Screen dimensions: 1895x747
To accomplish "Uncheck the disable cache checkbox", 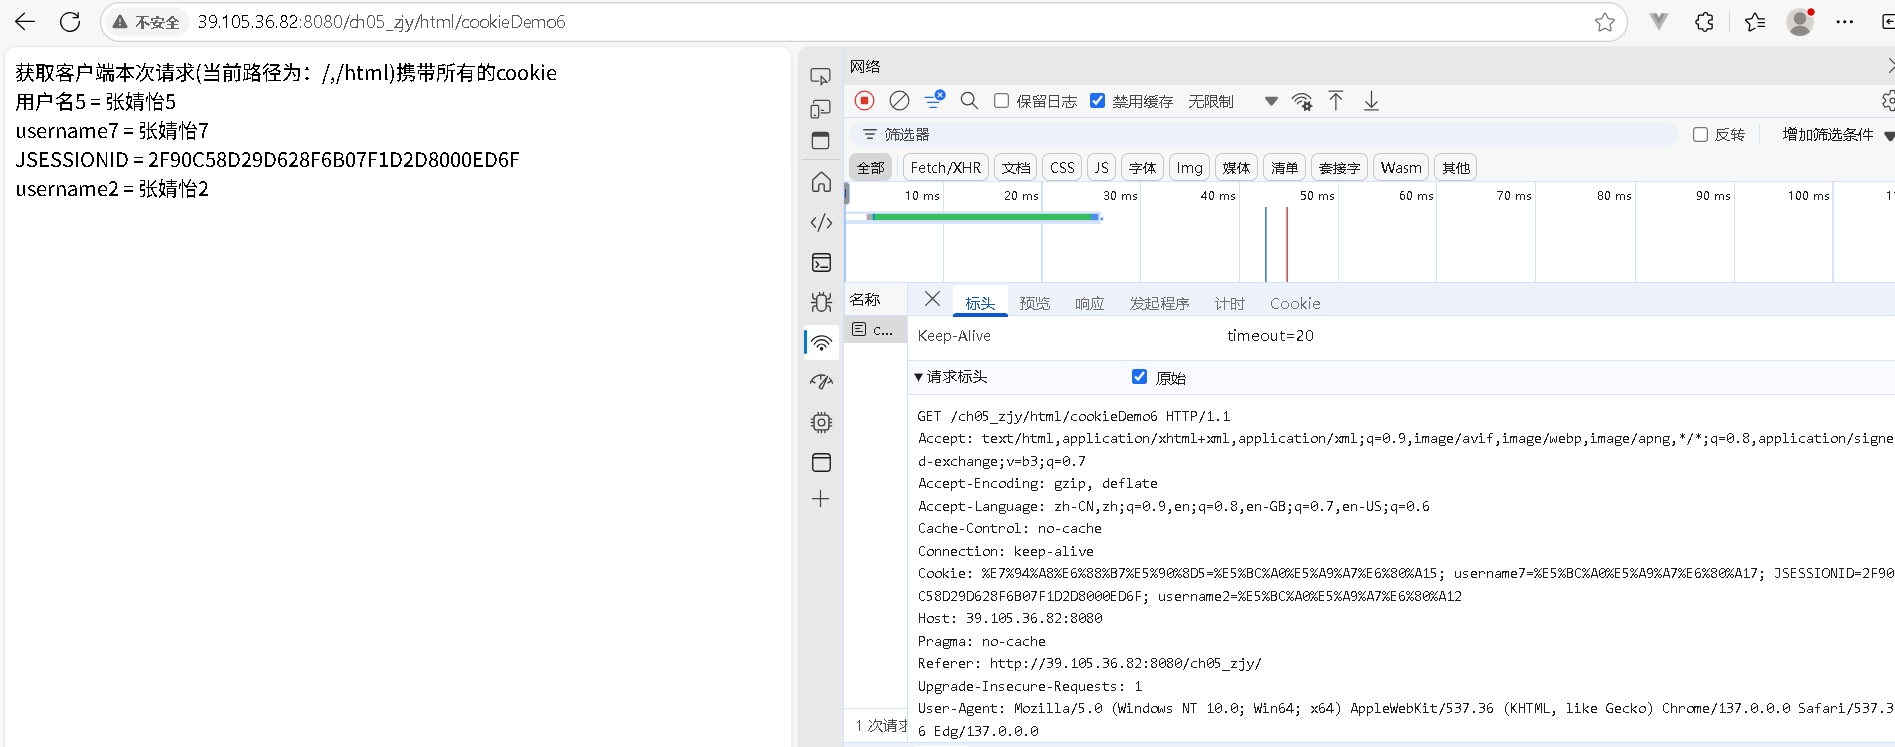I will [1097, 101].
